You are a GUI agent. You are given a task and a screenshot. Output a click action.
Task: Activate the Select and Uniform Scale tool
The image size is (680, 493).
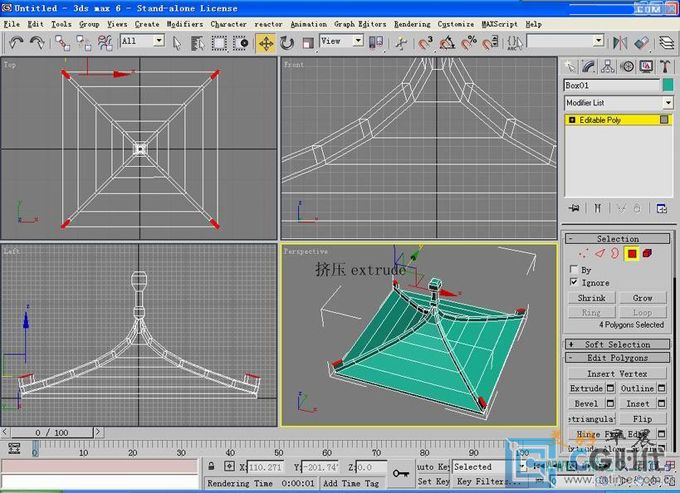click(x=308, y=43)
